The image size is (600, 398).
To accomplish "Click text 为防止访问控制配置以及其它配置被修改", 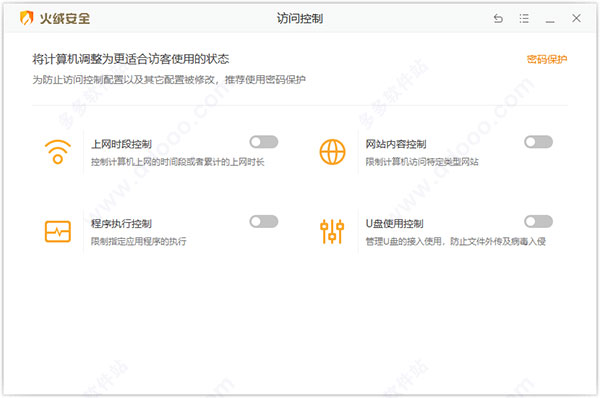I will (x=124, y=80).
